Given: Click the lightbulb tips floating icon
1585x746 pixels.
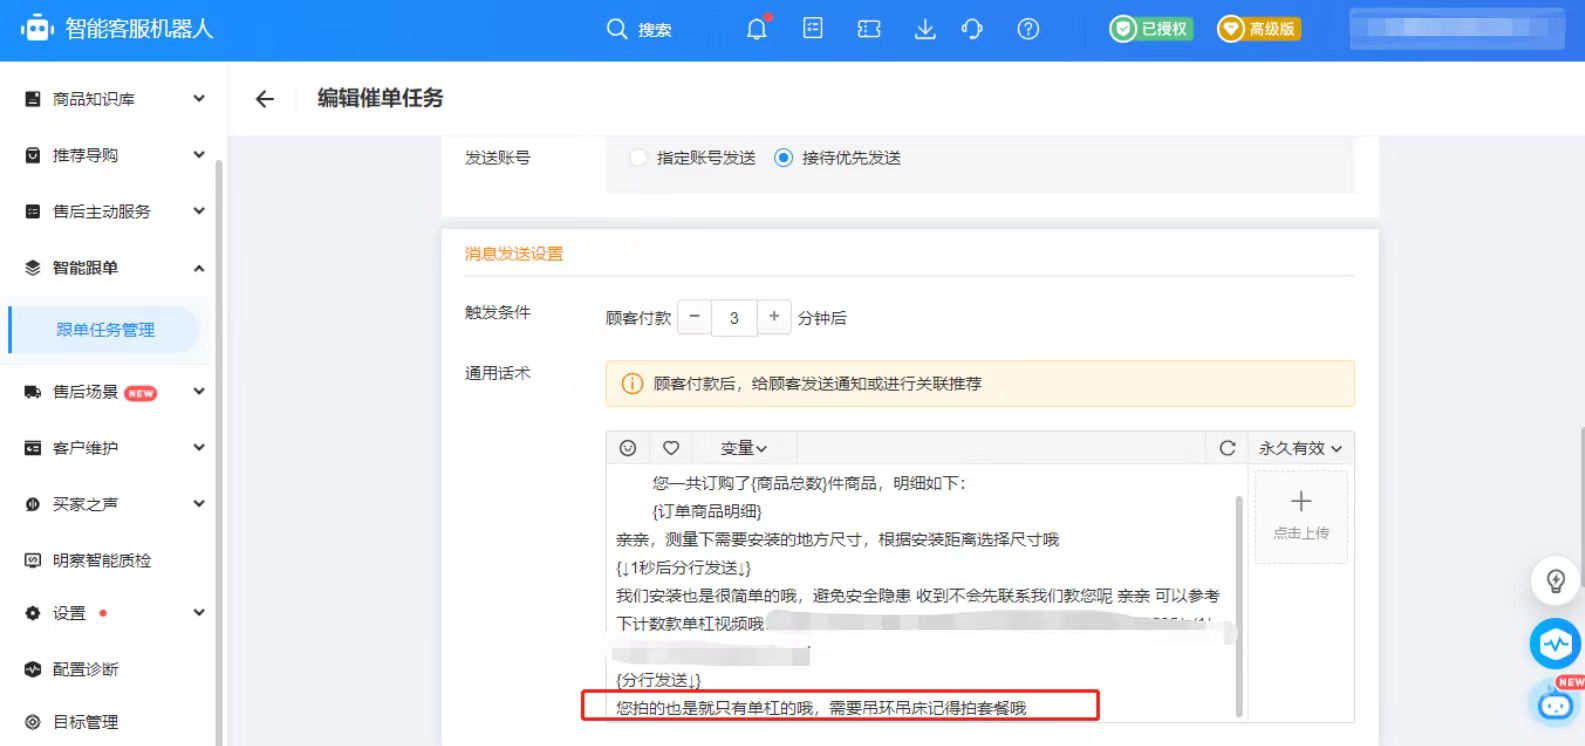Looking at the screenshot, I should (x=1556, y=581).
